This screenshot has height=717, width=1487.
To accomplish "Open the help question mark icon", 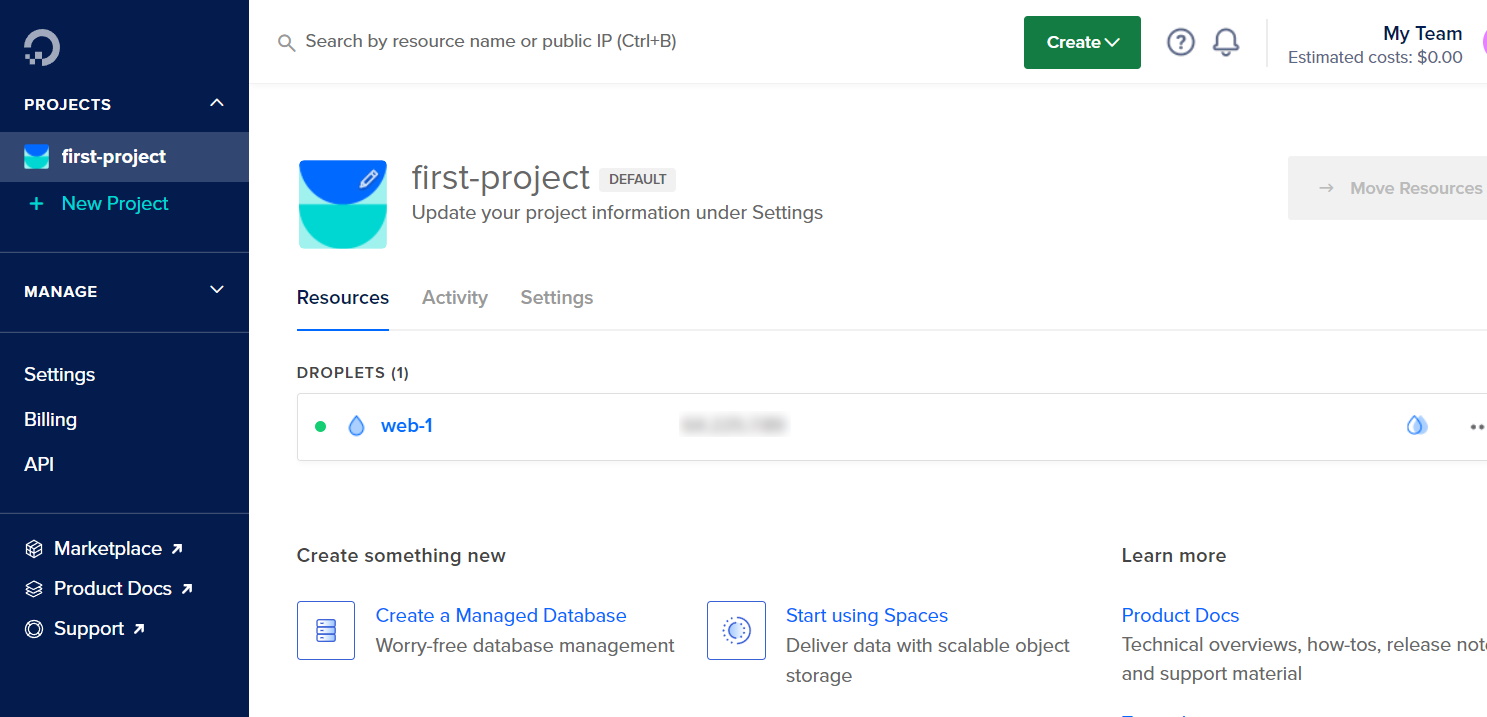I will (1181, 42).
